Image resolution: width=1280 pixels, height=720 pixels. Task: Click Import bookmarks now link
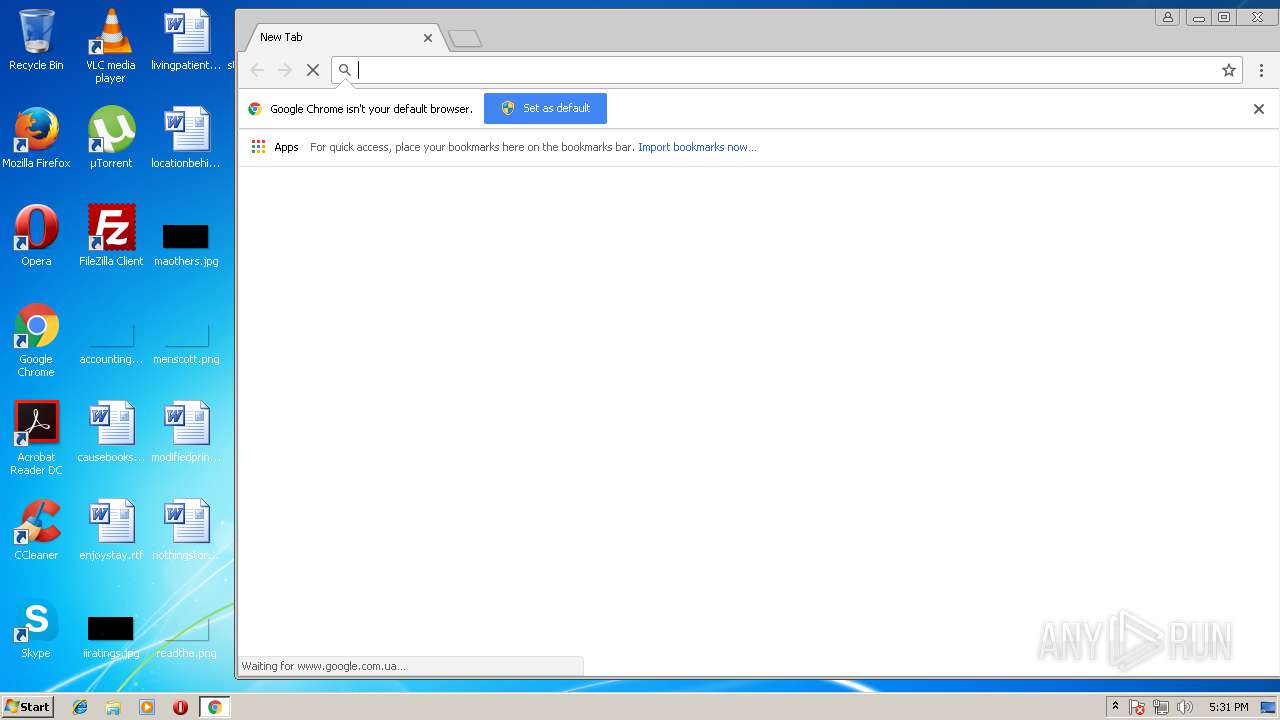(697, 147)
